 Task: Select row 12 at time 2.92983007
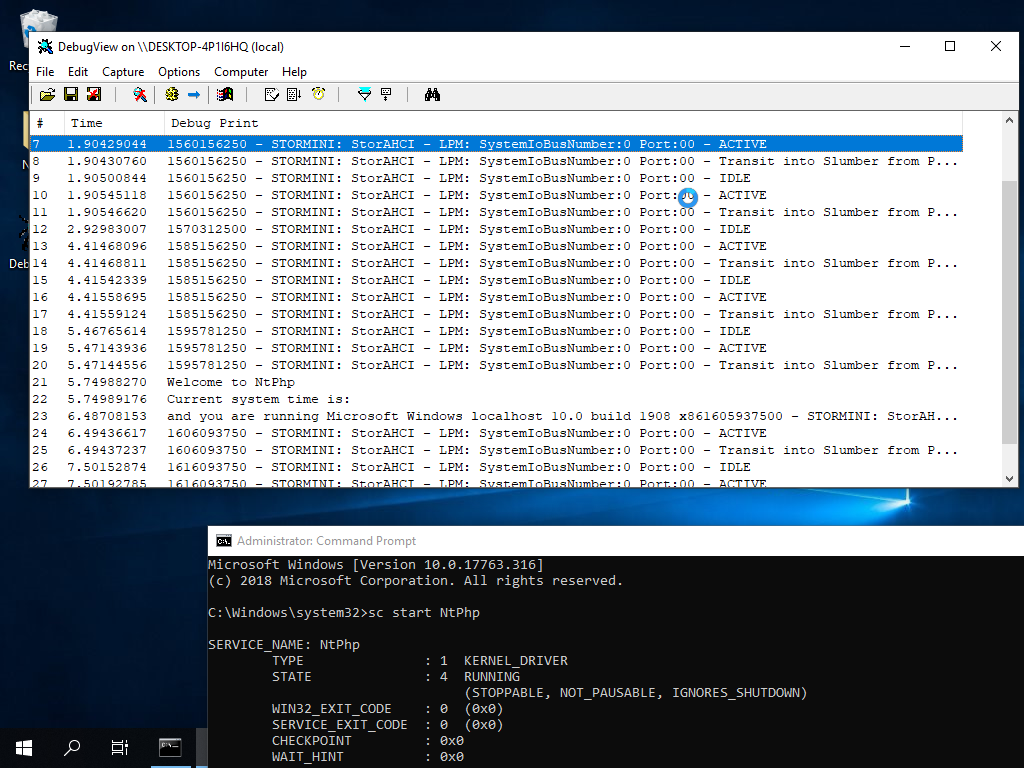496,229
